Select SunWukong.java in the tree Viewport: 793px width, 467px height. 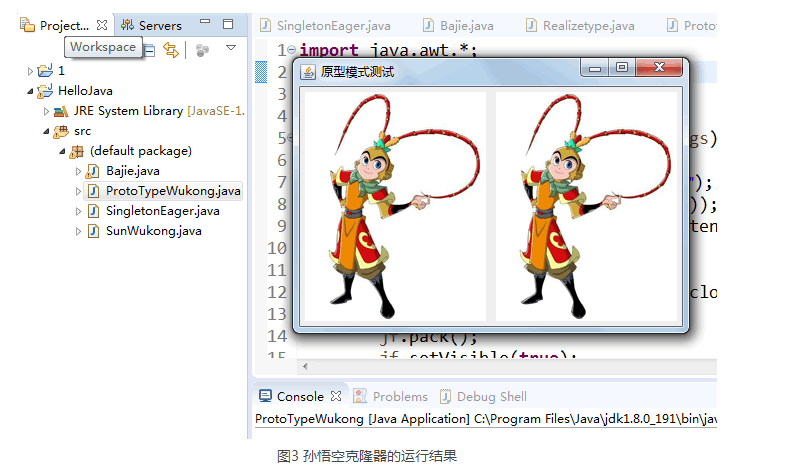[x=154, y=231]
